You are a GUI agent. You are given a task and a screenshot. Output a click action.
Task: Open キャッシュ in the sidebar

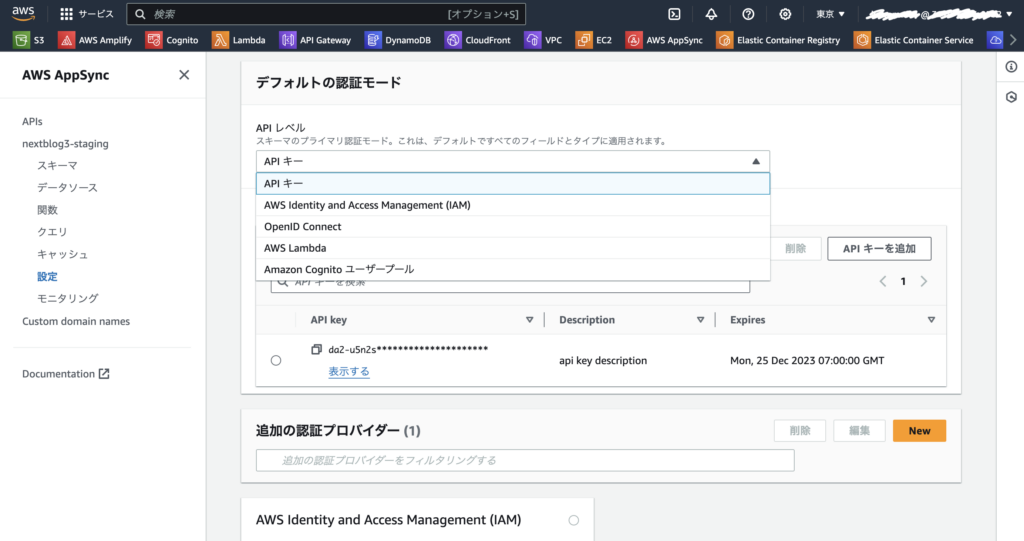click(x=63, y=255)
